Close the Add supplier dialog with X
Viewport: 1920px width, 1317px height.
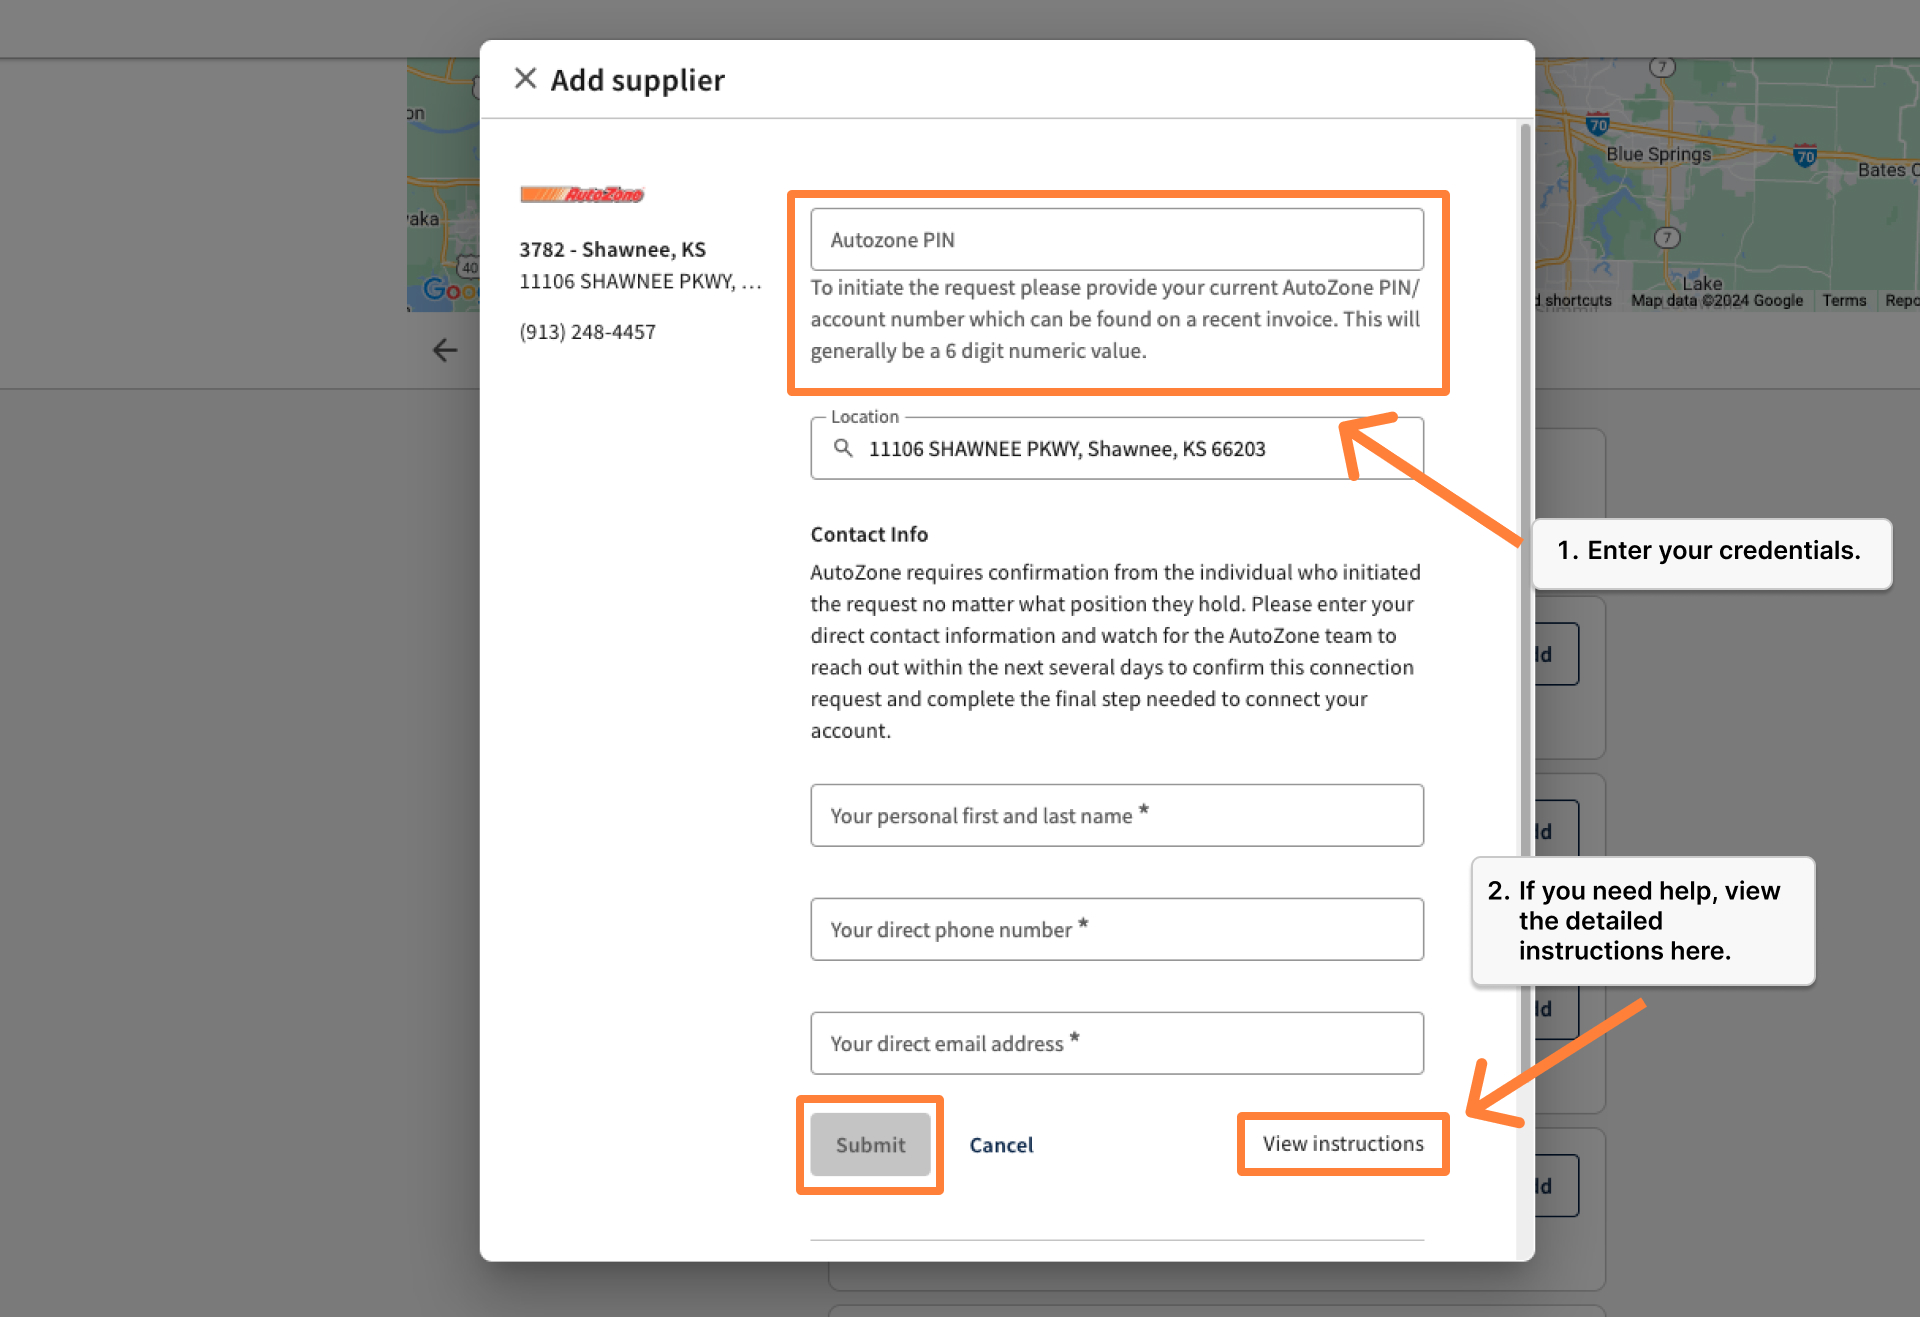(x=525, y=78)
